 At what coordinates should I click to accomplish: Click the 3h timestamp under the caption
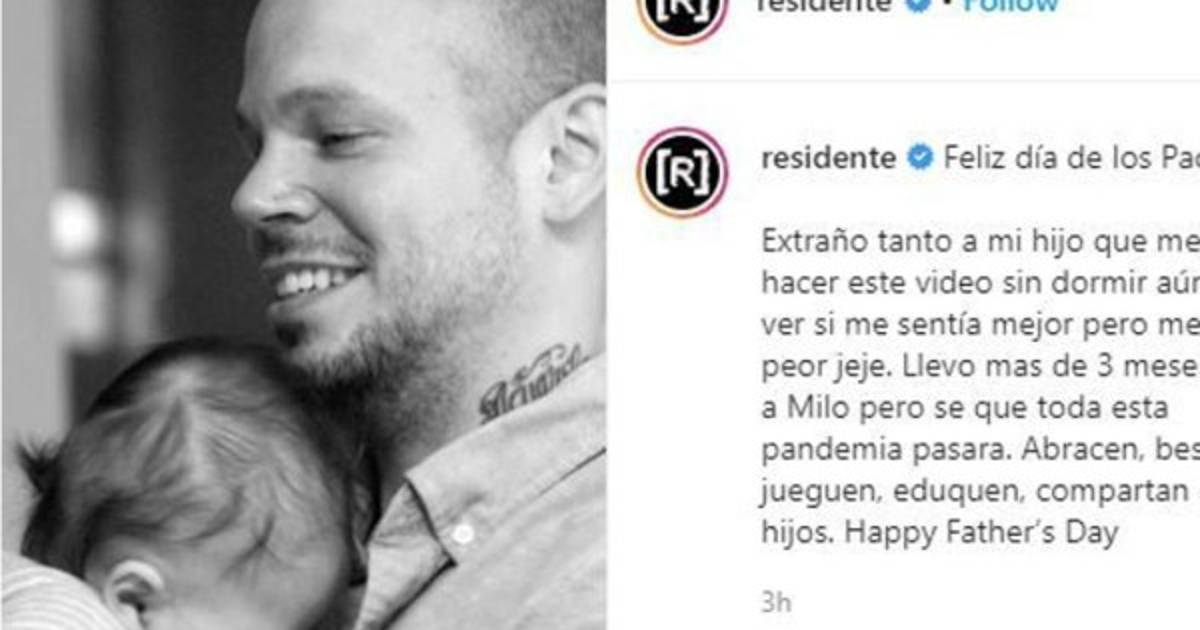pos(774,601)
